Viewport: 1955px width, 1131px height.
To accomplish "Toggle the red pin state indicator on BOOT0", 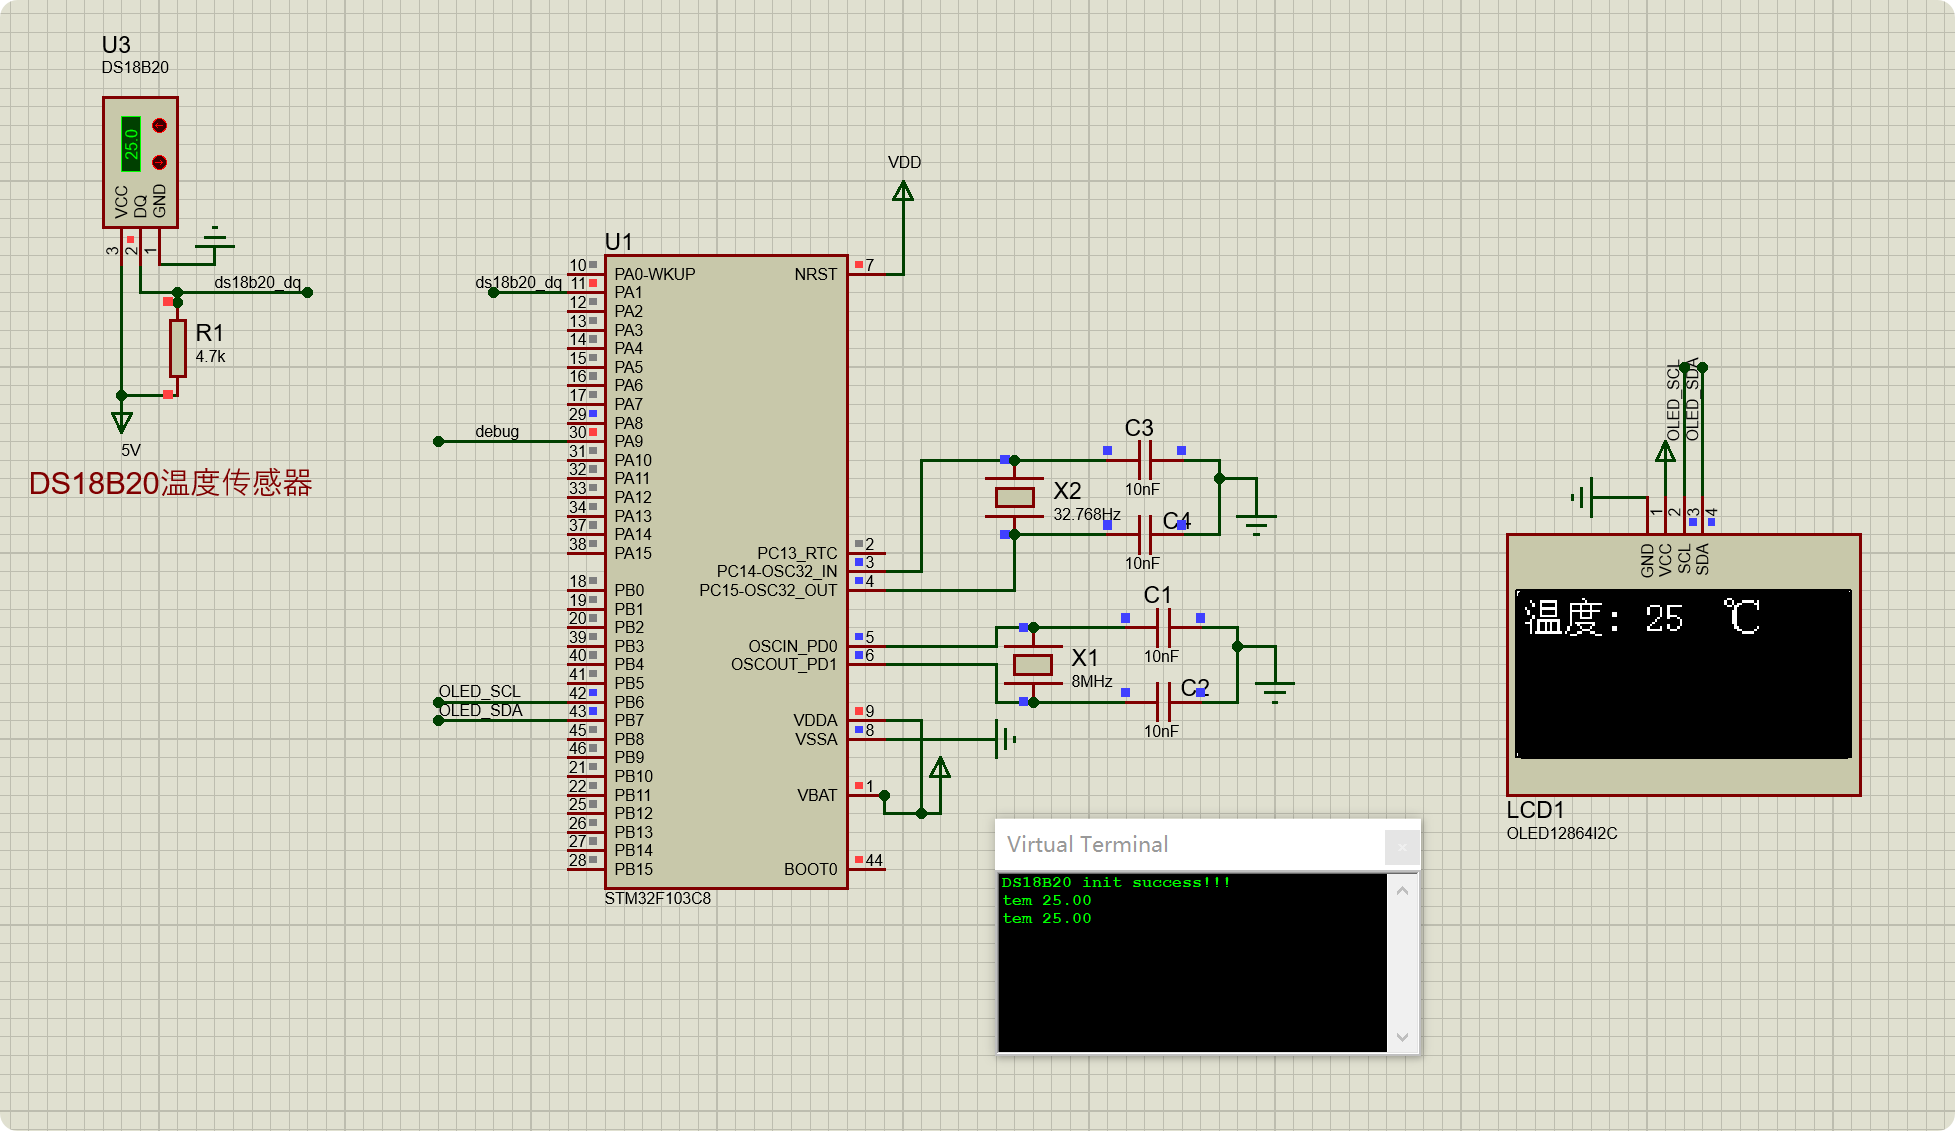I will [858, 858].
